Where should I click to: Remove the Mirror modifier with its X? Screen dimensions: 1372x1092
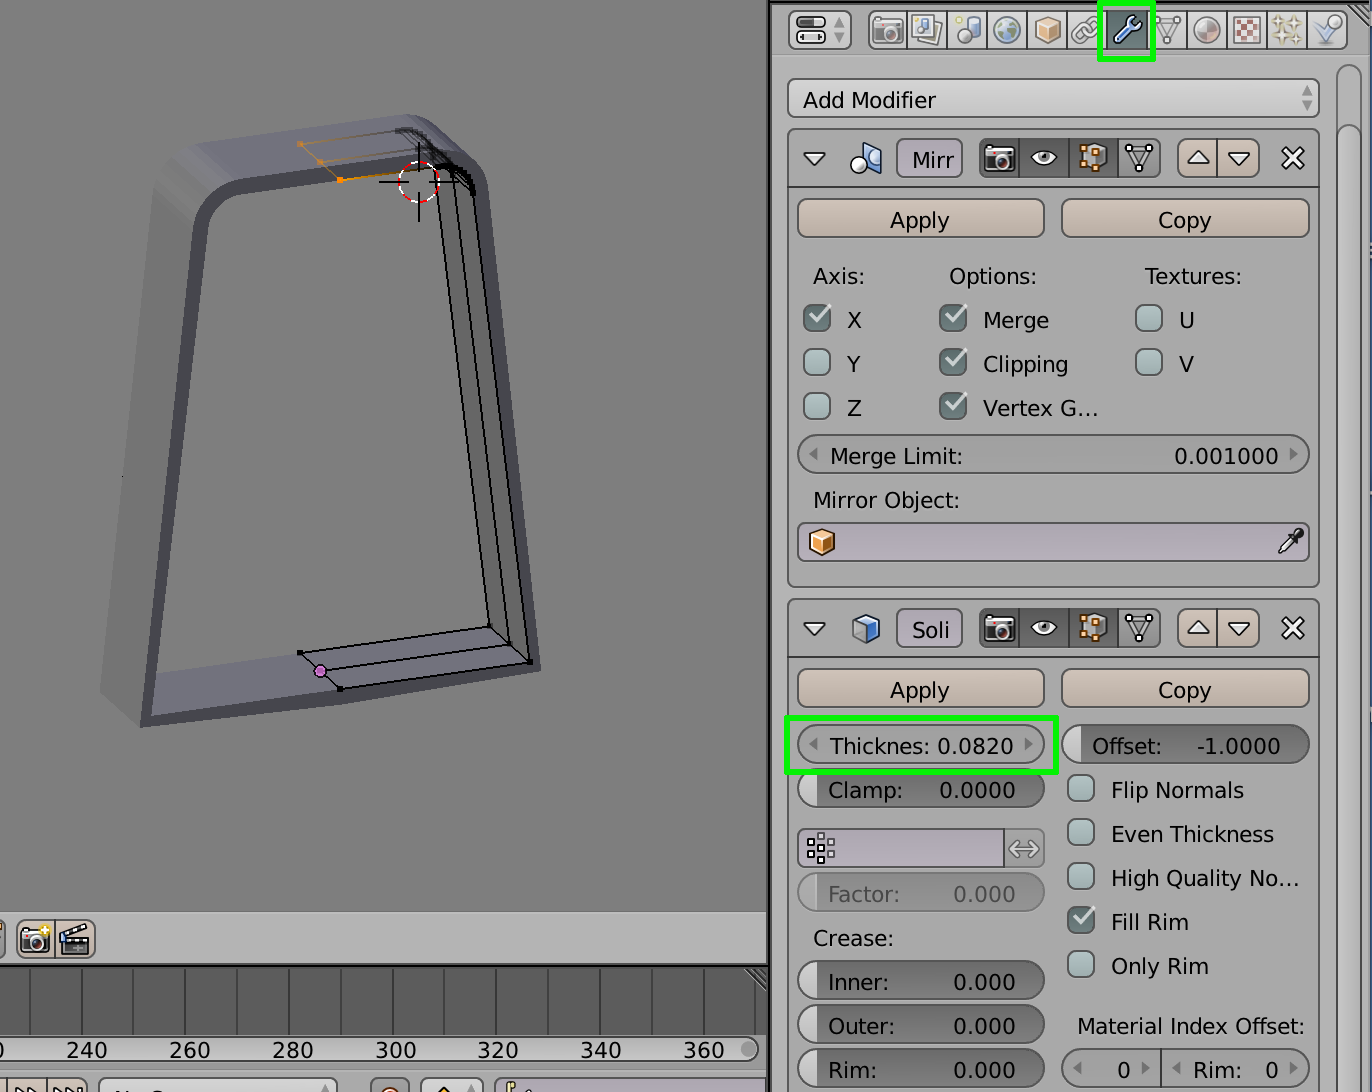tap(1293, 158)
